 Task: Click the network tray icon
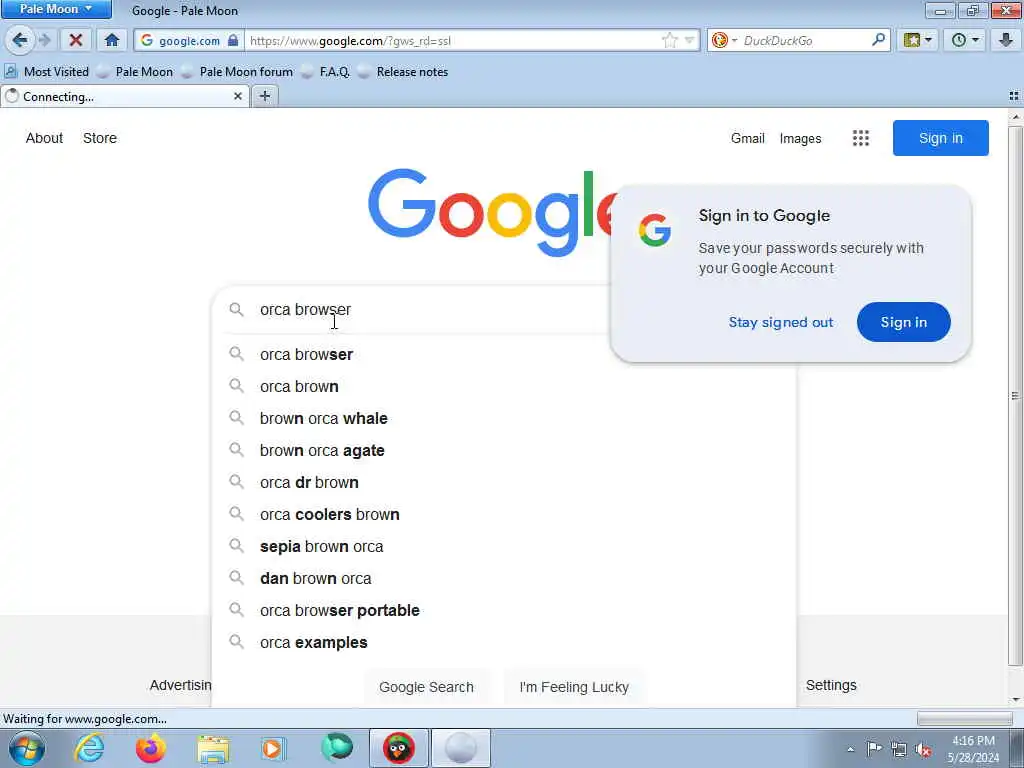coord(899,749)
